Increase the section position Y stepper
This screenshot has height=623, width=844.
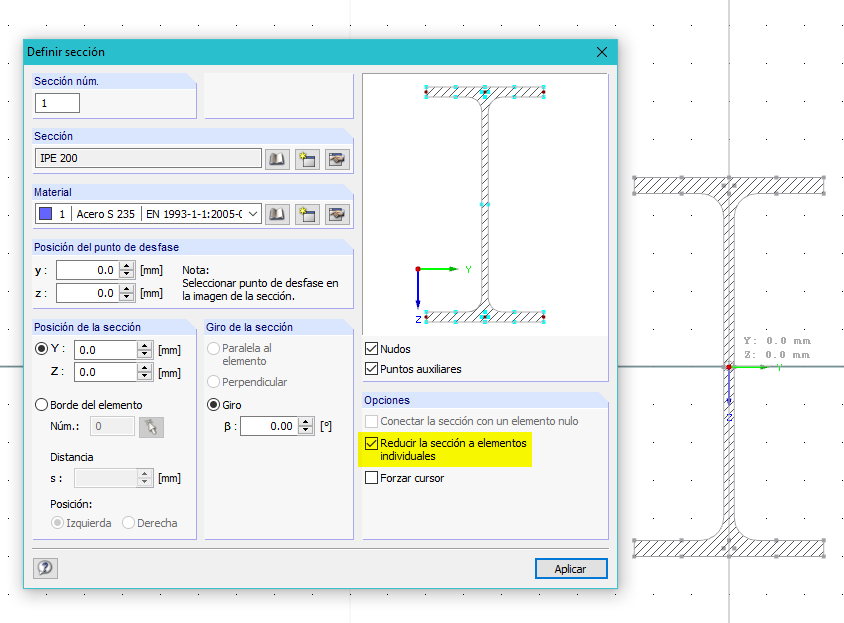144,346
